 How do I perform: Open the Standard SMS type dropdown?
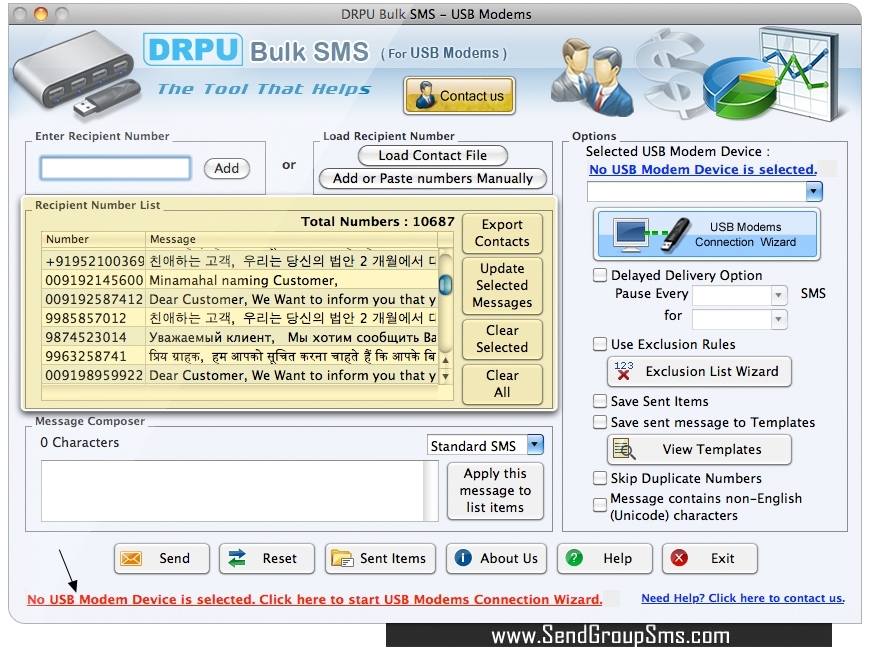[535, 444]
